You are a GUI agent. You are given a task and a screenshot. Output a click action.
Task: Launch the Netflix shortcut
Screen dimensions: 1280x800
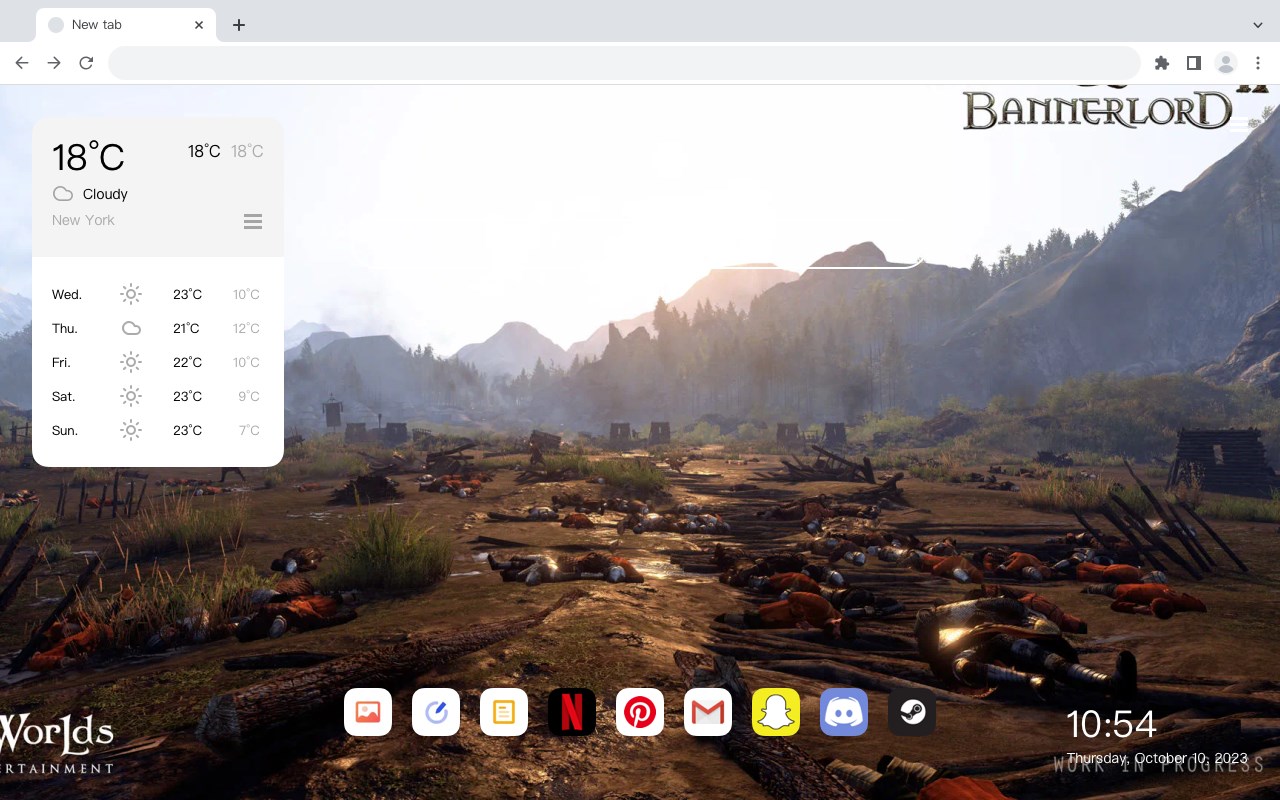pos(572,712)
